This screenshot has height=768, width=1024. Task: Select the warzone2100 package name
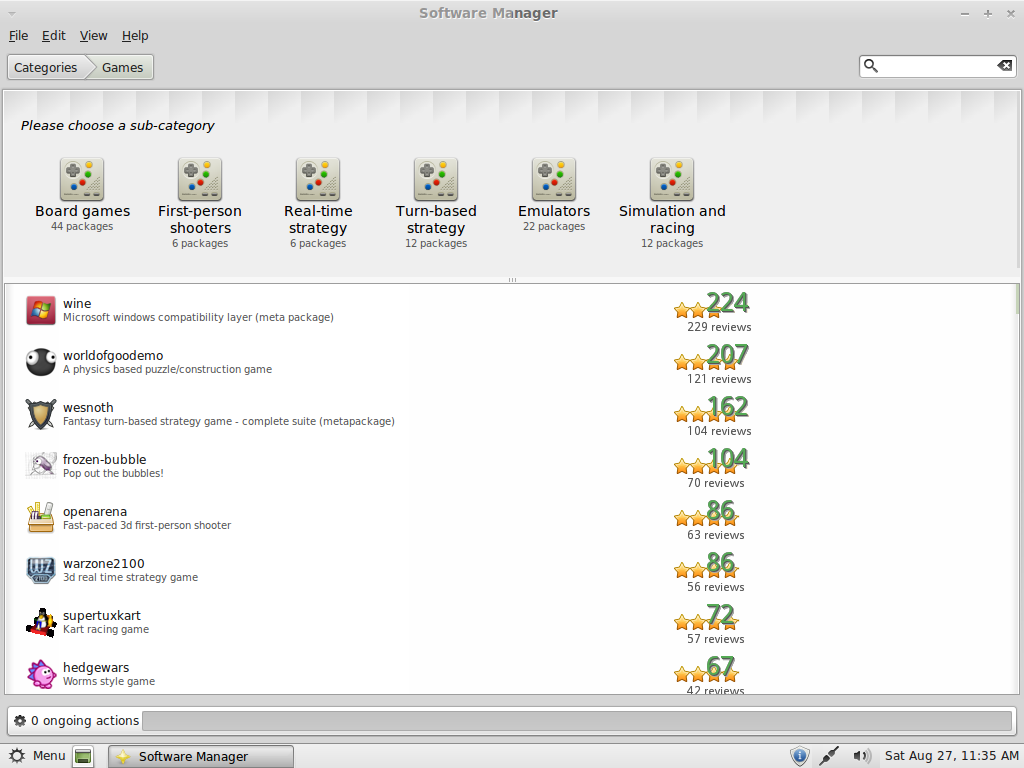click(x=104, y=564)
